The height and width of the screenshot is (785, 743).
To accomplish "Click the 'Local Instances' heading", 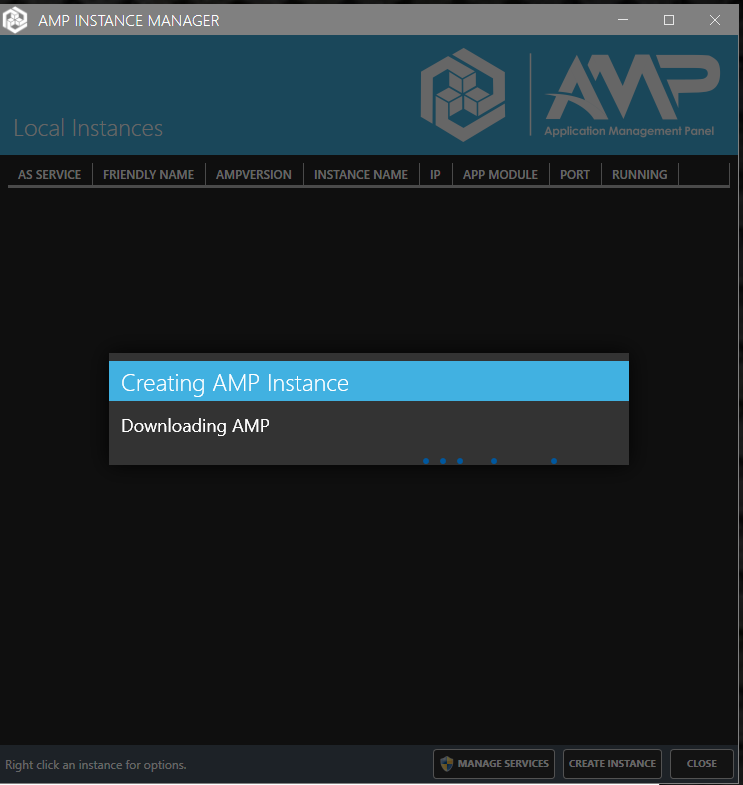I will coord(88,128).
